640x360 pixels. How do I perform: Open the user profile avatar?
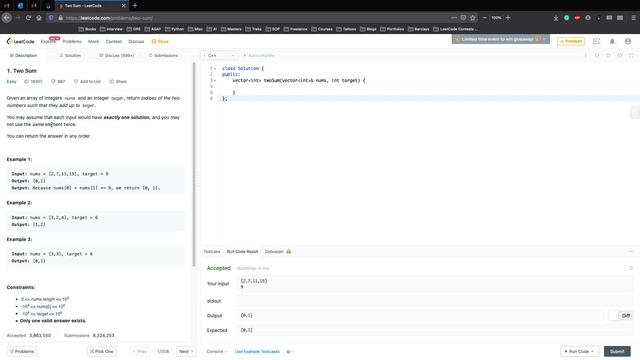628,41
